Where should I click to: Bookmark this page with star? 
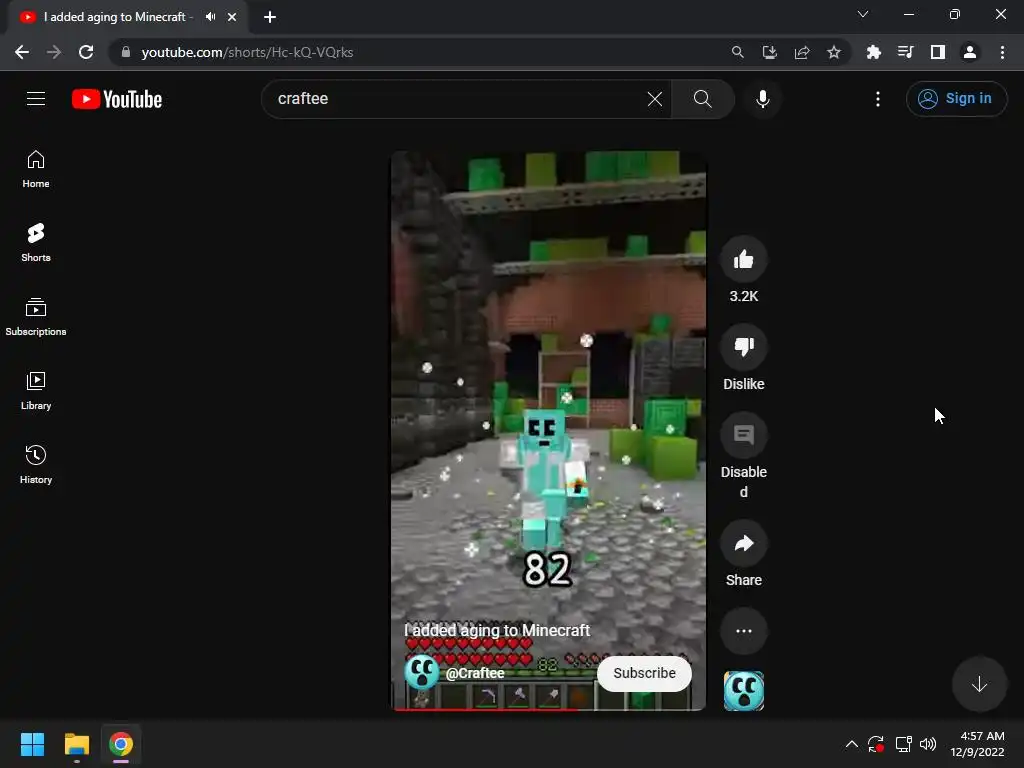834,52
